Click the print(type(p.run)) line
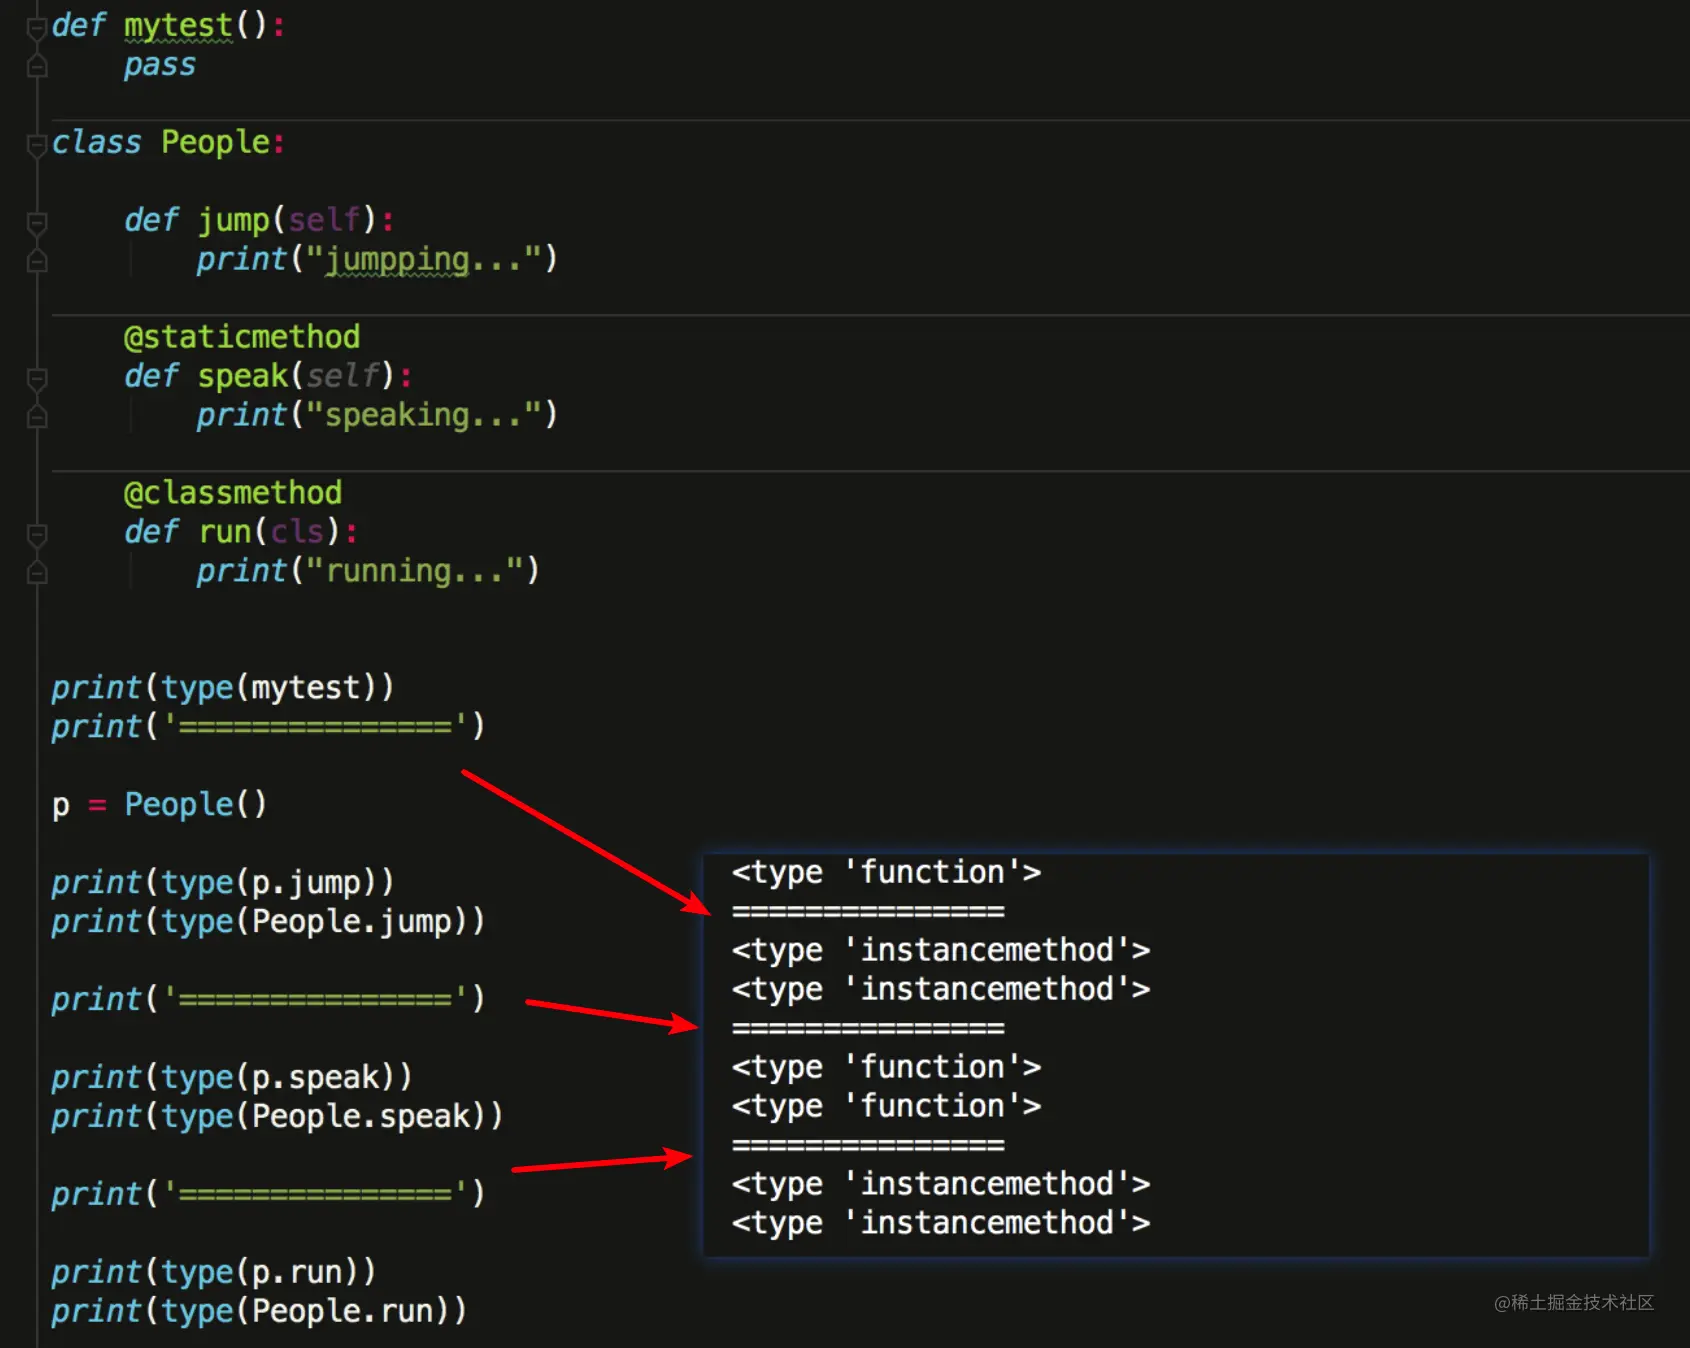The image size is (1690, 1348). tap(214, 1272)
